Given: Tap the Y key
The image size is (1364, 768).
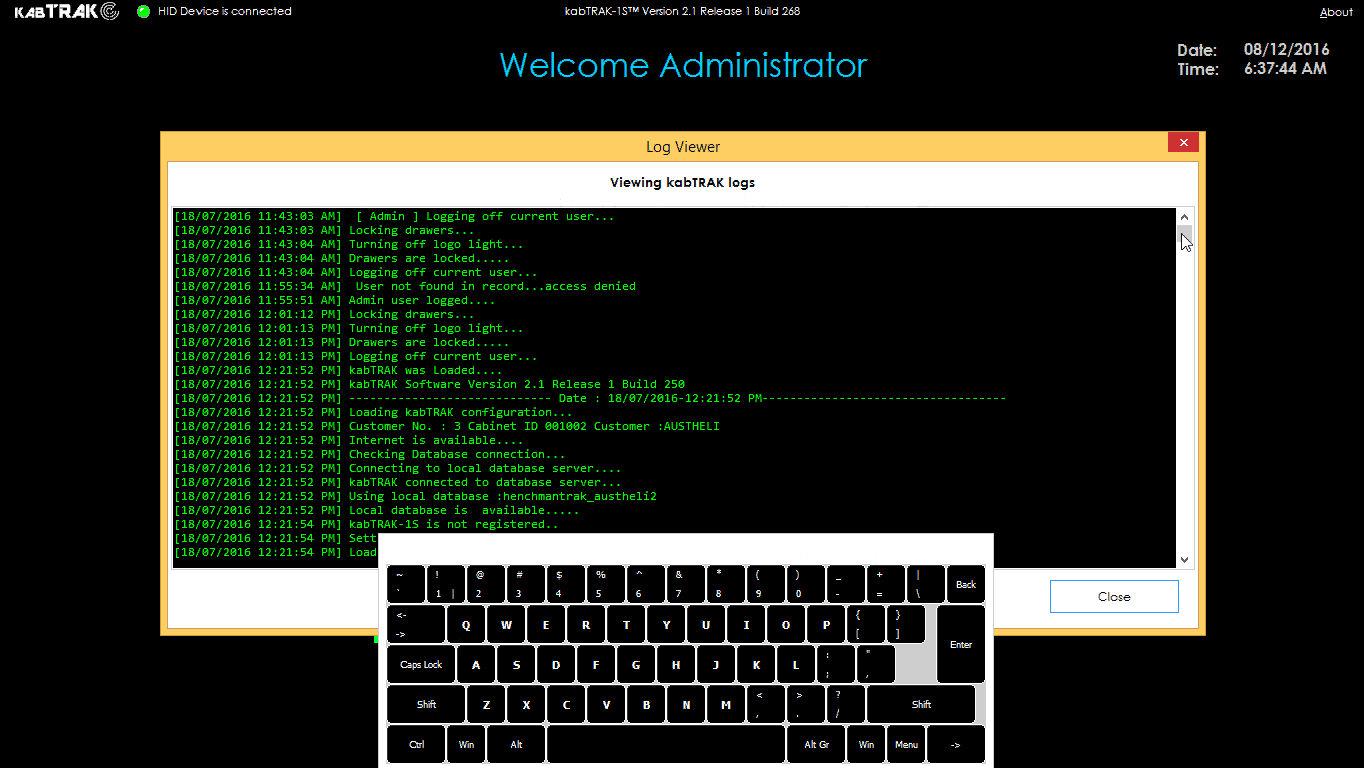Looking at the screenshot, I should 666,624.
